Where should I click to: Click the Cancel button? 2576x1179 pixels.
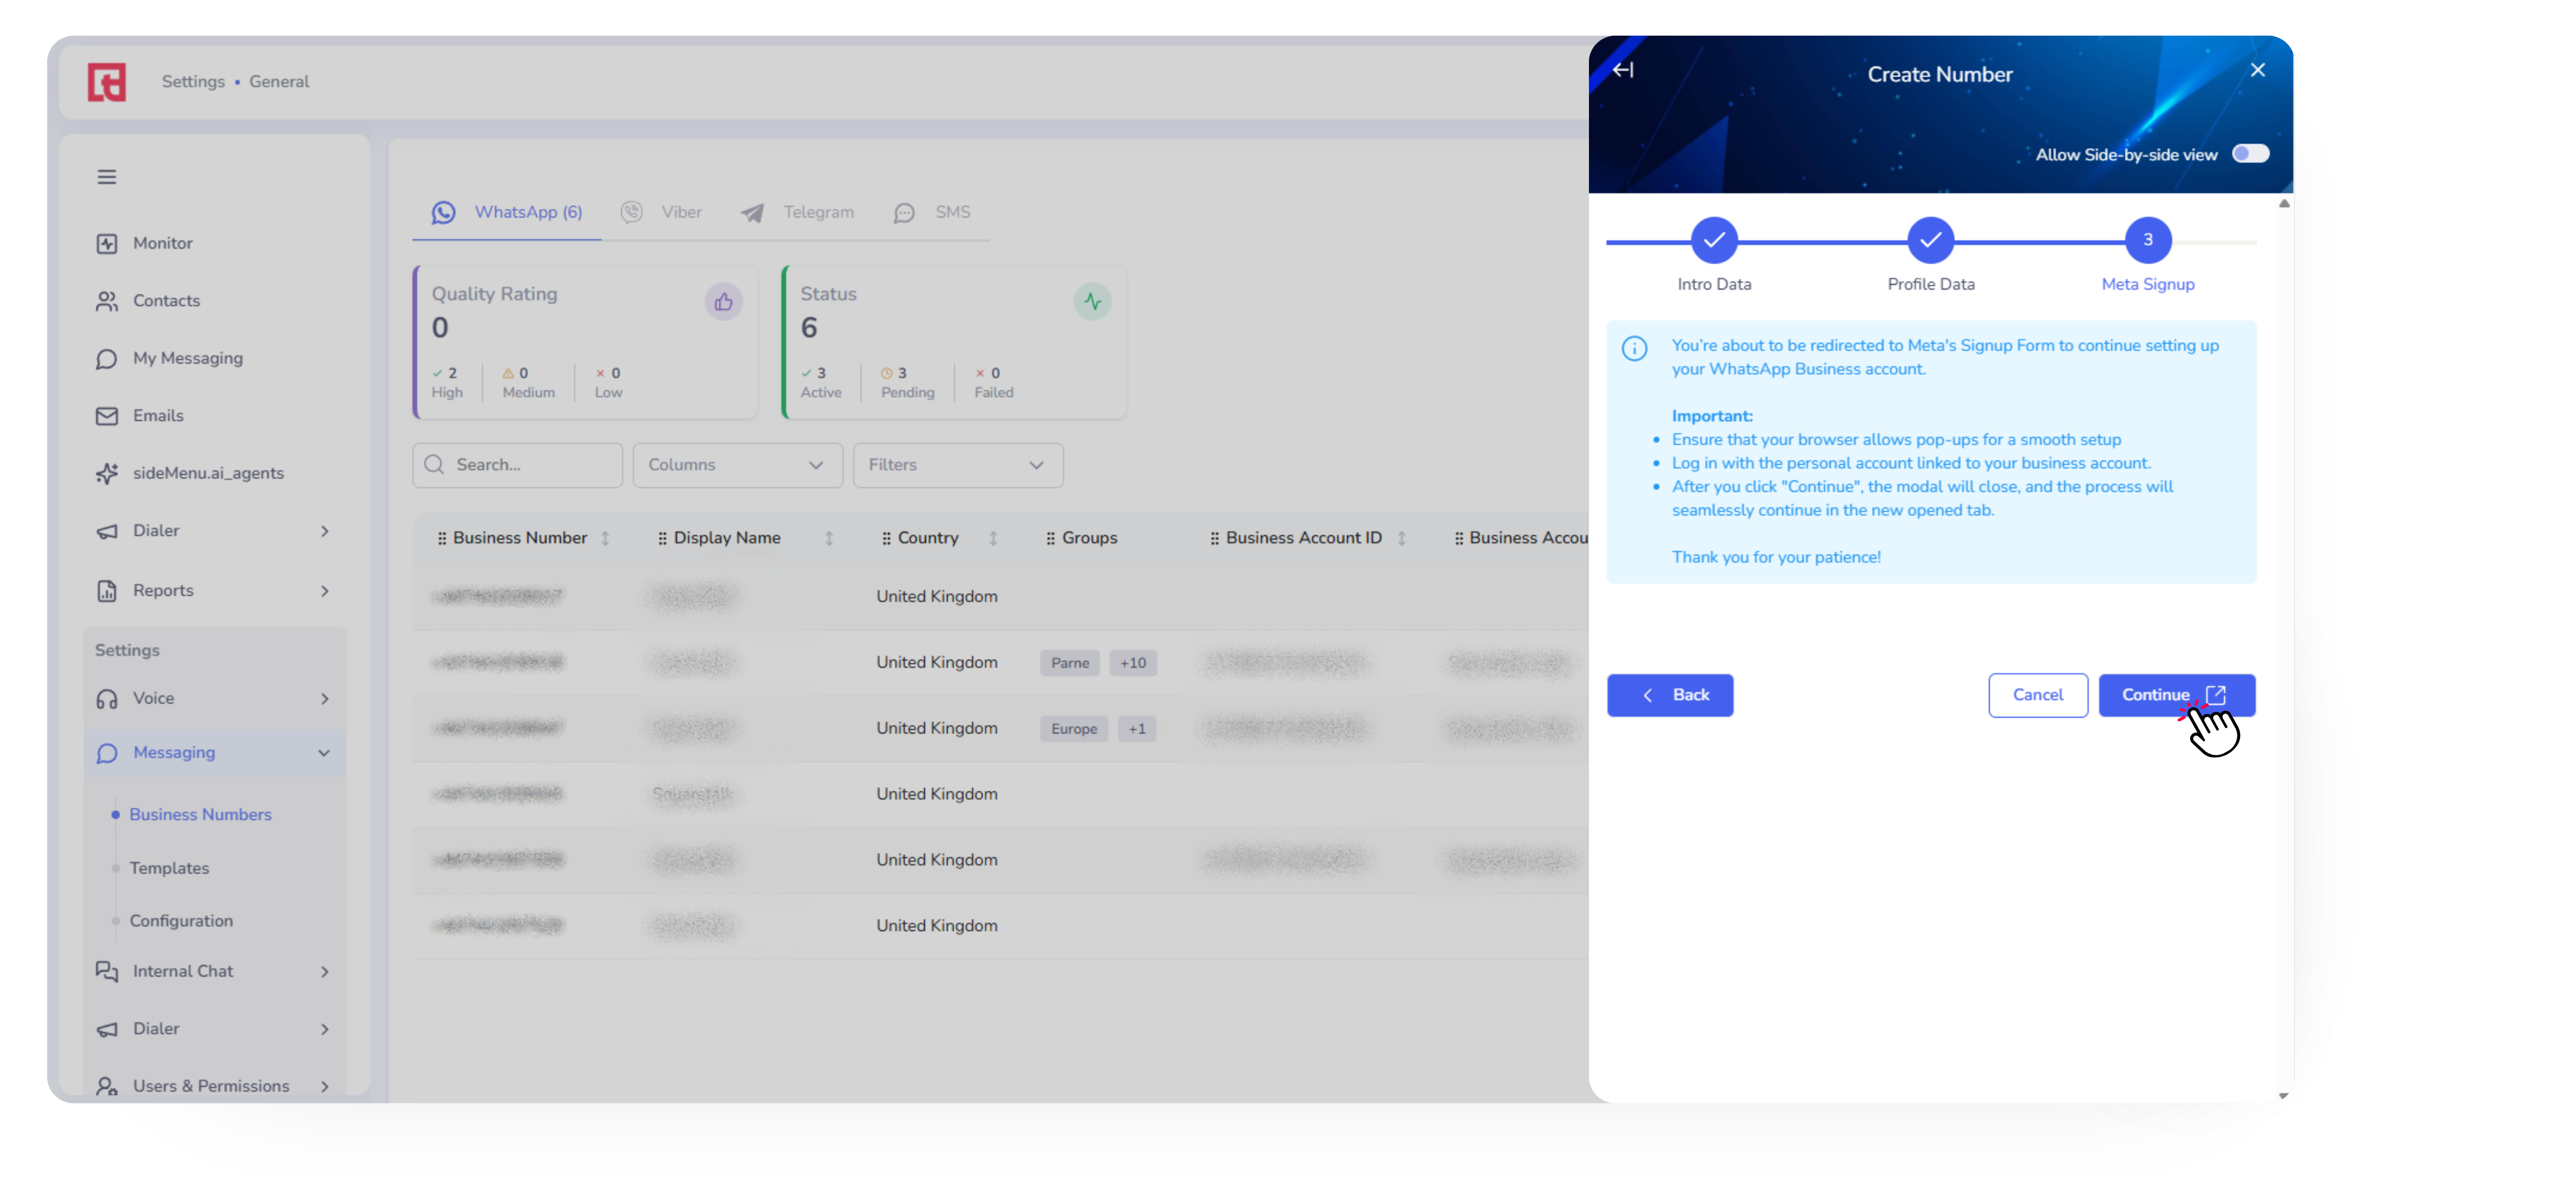pos(2037,695)
